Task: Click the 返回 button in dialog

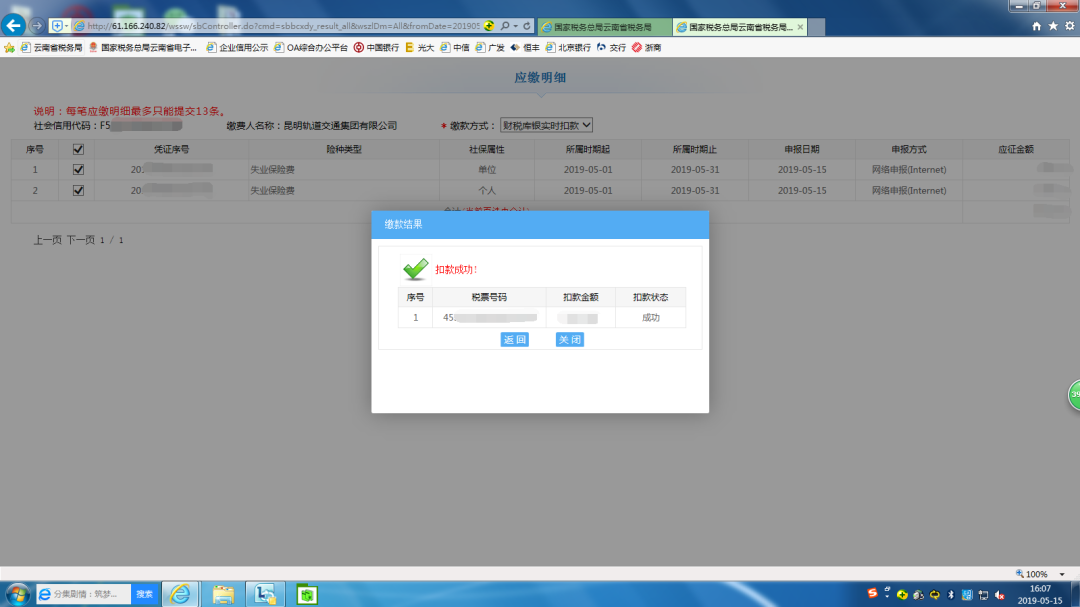Action: coord(515,340)
